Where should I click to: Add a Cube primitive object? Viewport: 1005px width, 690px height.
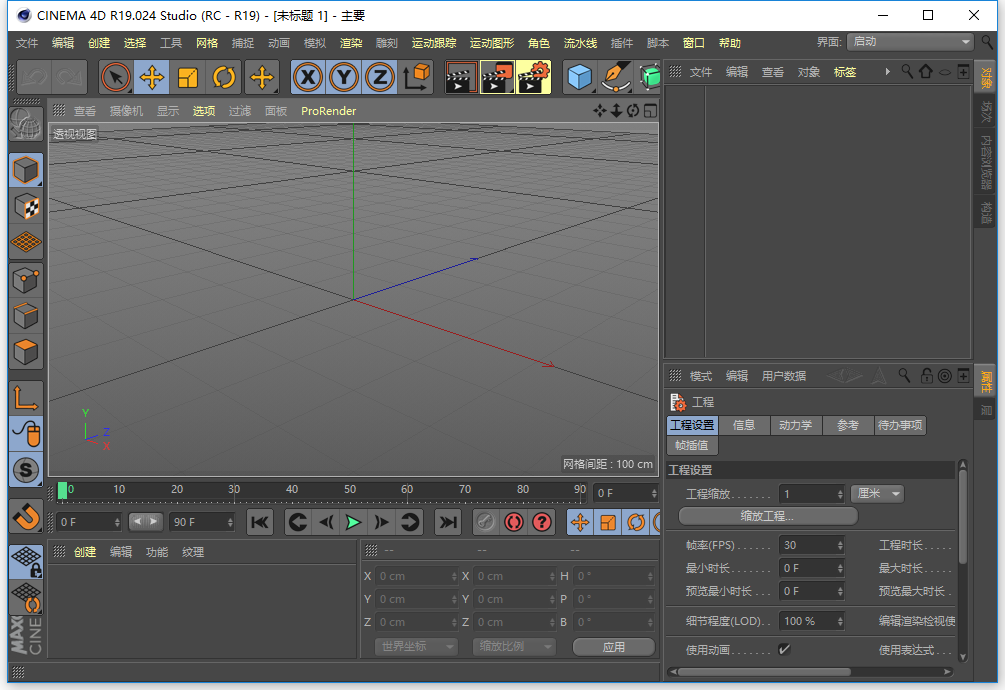point(580,78)
